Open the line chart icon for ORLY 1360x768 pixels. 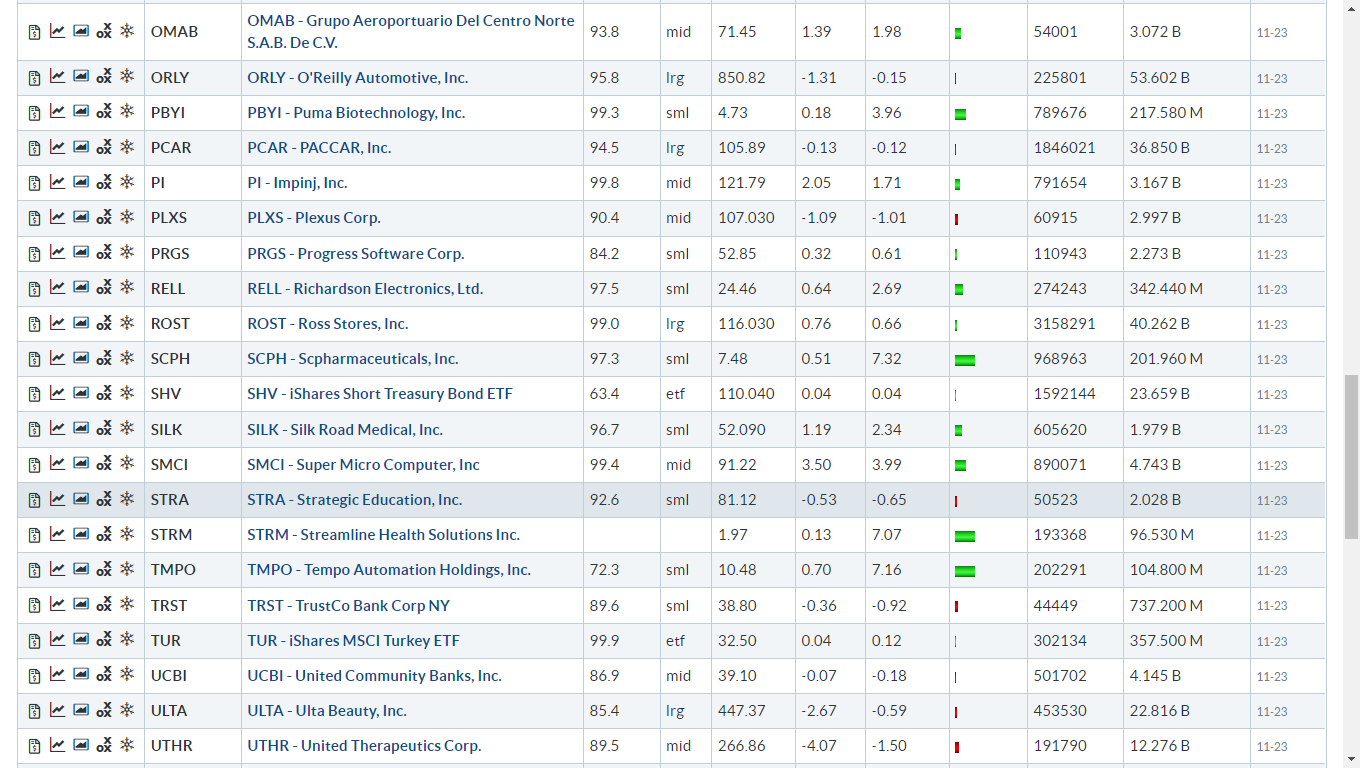point(57,77)
